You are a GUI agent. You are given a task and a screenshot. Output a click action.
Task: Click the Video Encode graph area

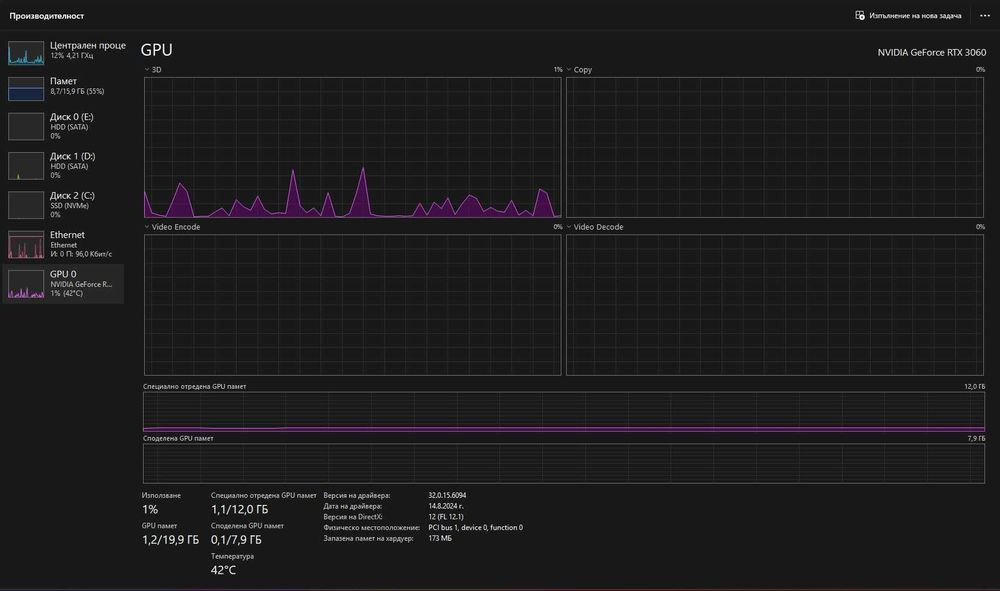coord(352,304)
